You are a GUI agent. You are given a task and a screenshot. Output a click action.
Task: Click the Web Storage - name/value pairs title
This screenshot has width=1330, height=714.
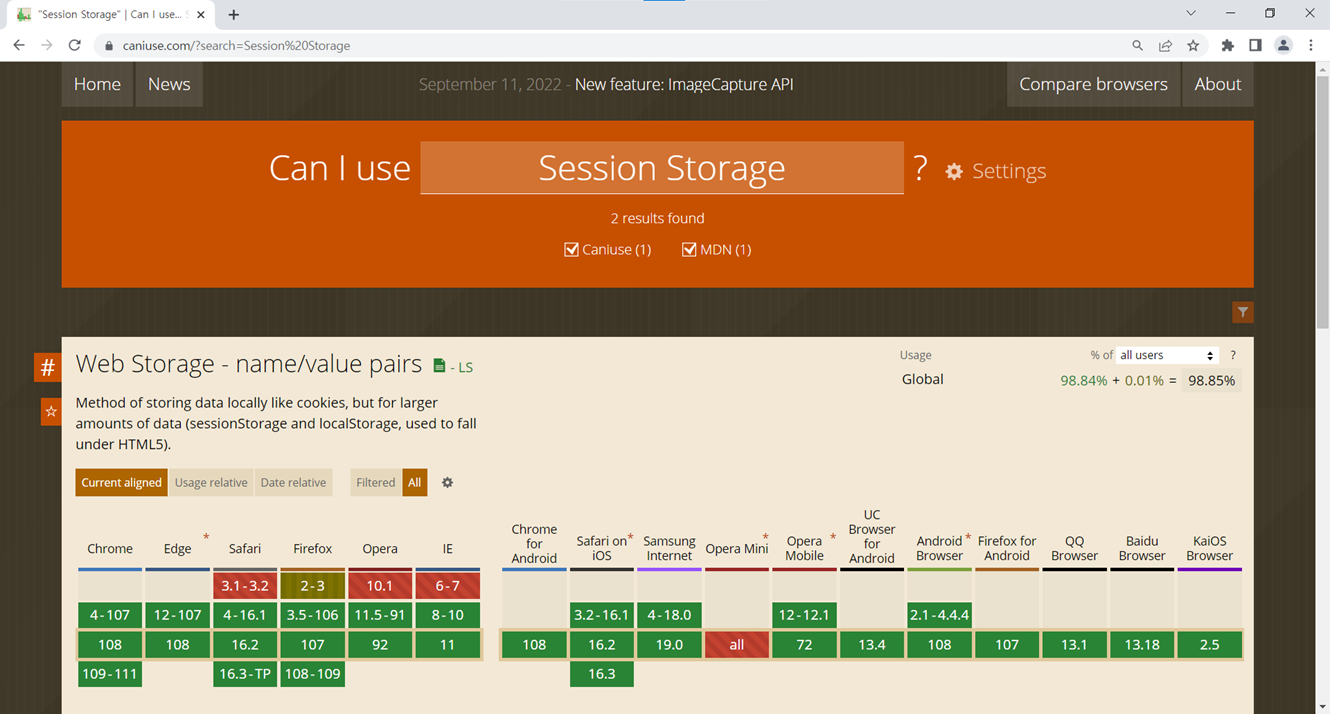(x=249, y=364)
